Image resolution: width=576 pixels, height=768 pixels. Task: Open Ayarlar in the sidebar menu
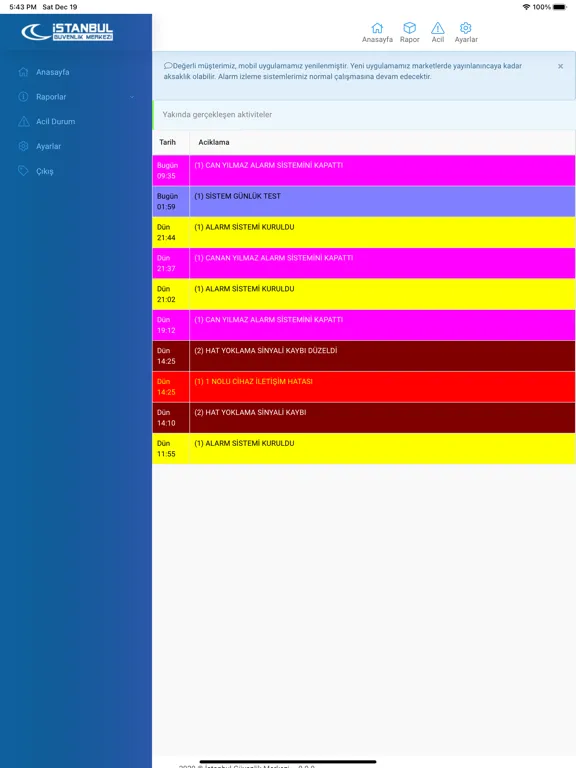pos(48,146)
